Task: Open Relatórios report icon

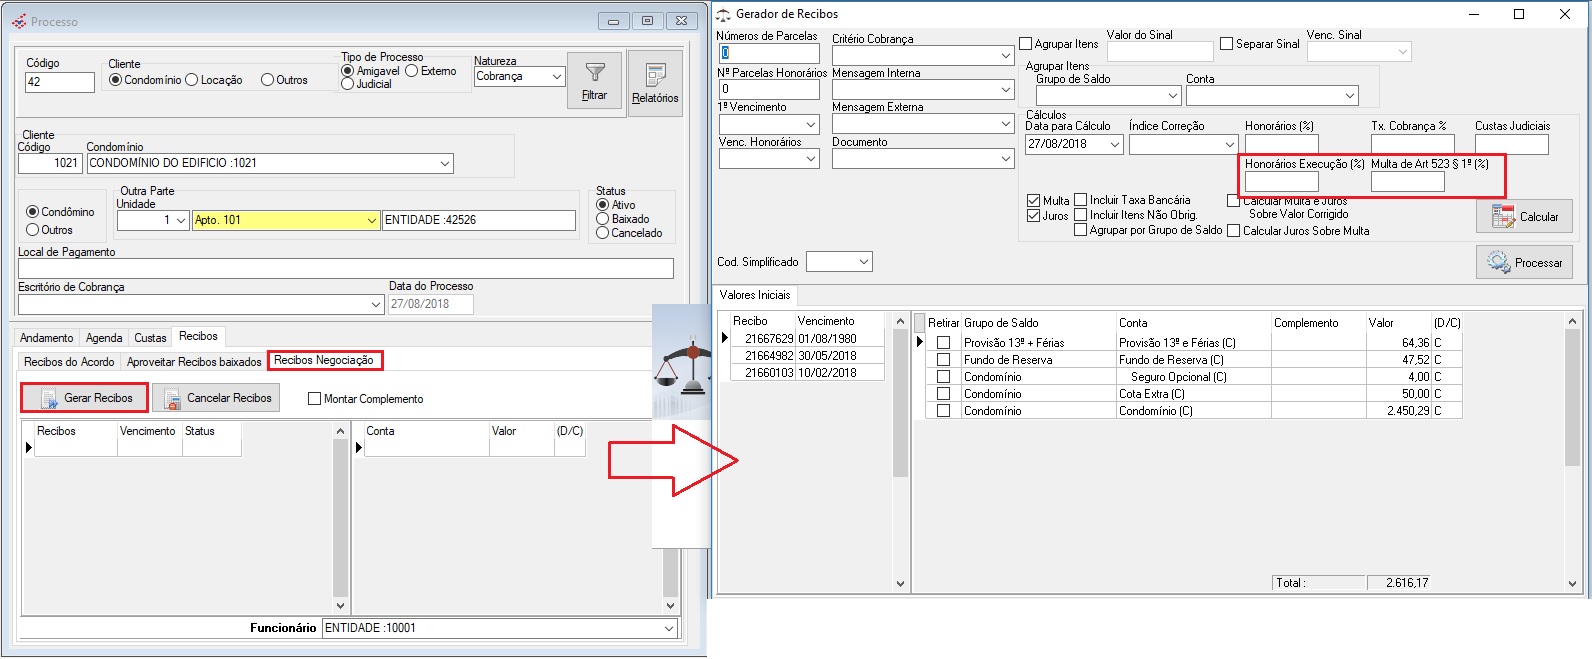Action: pyautogui.click(x=655, y=75)
